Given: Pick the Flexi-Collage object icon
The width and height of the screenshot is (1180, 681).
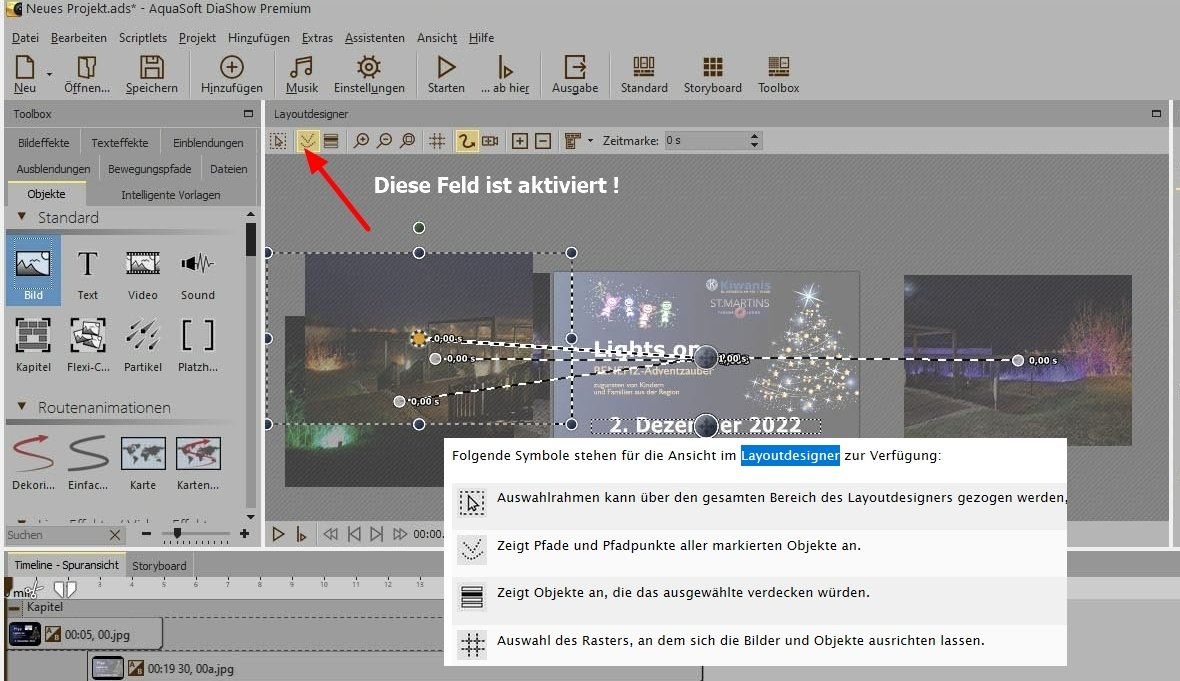Looking at the screenshot, I should coord(88,342).
